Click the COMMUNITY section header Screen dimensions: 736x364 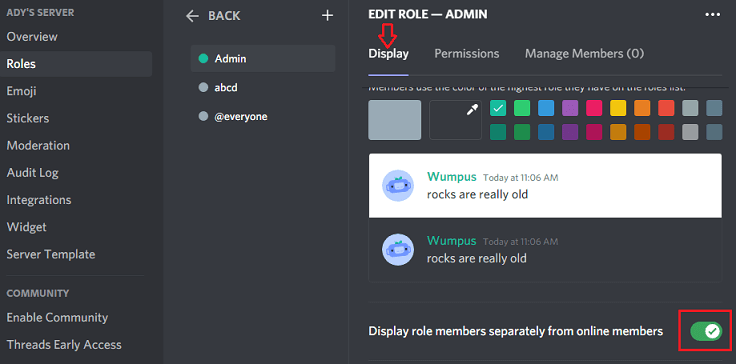(38, 293)
